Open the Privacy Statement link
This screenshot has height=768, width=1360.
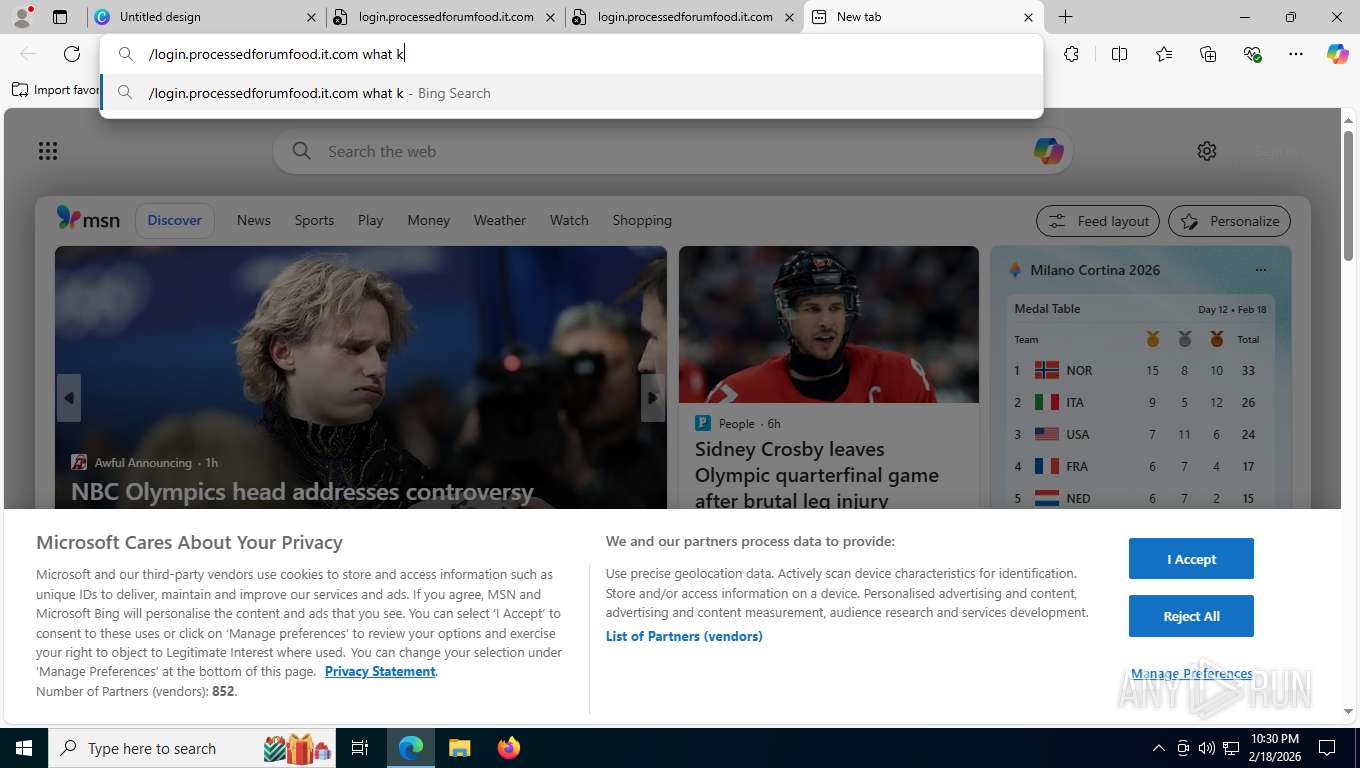(380, 671)
